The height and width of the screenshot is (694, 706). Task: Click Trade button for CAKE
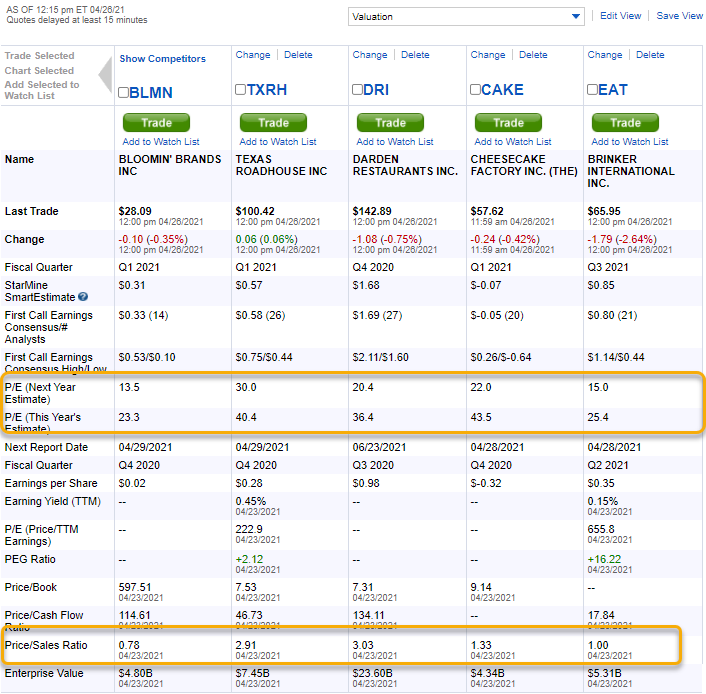508,122
